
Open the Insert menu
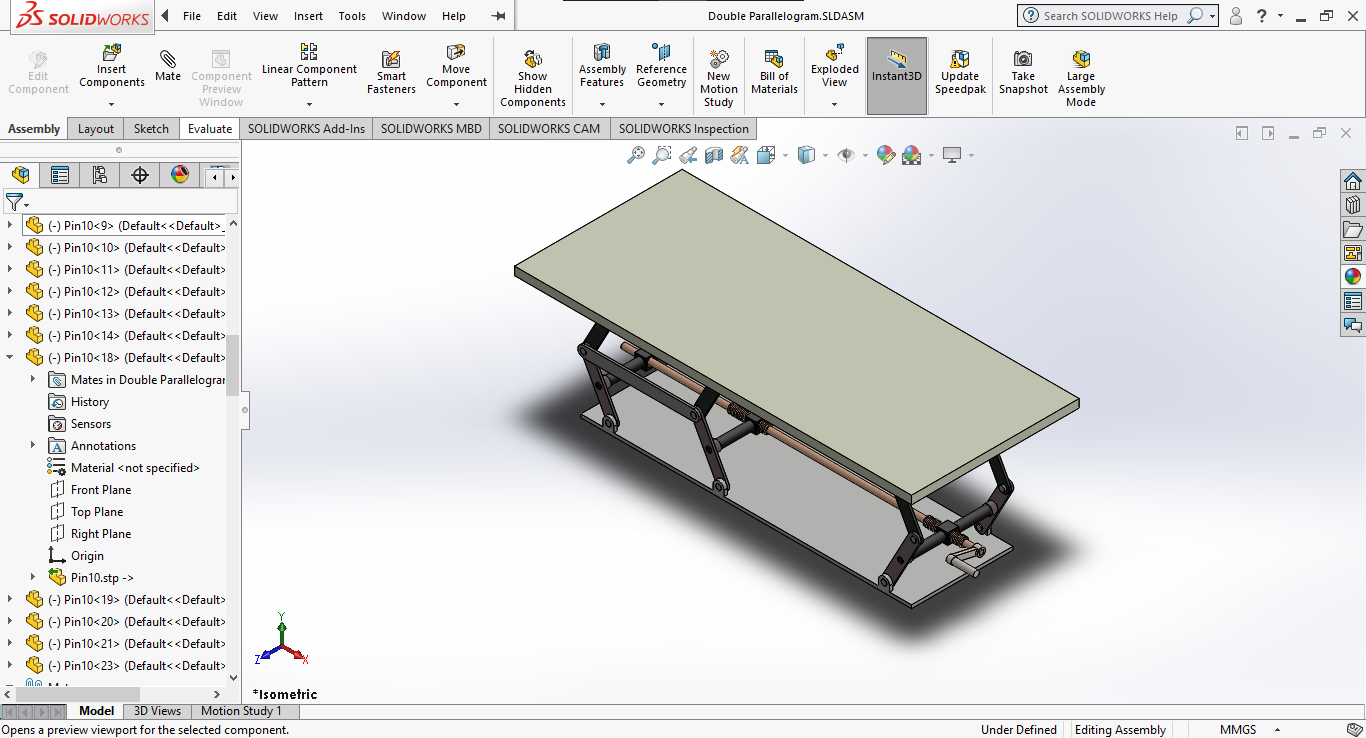tap(308, 16)
